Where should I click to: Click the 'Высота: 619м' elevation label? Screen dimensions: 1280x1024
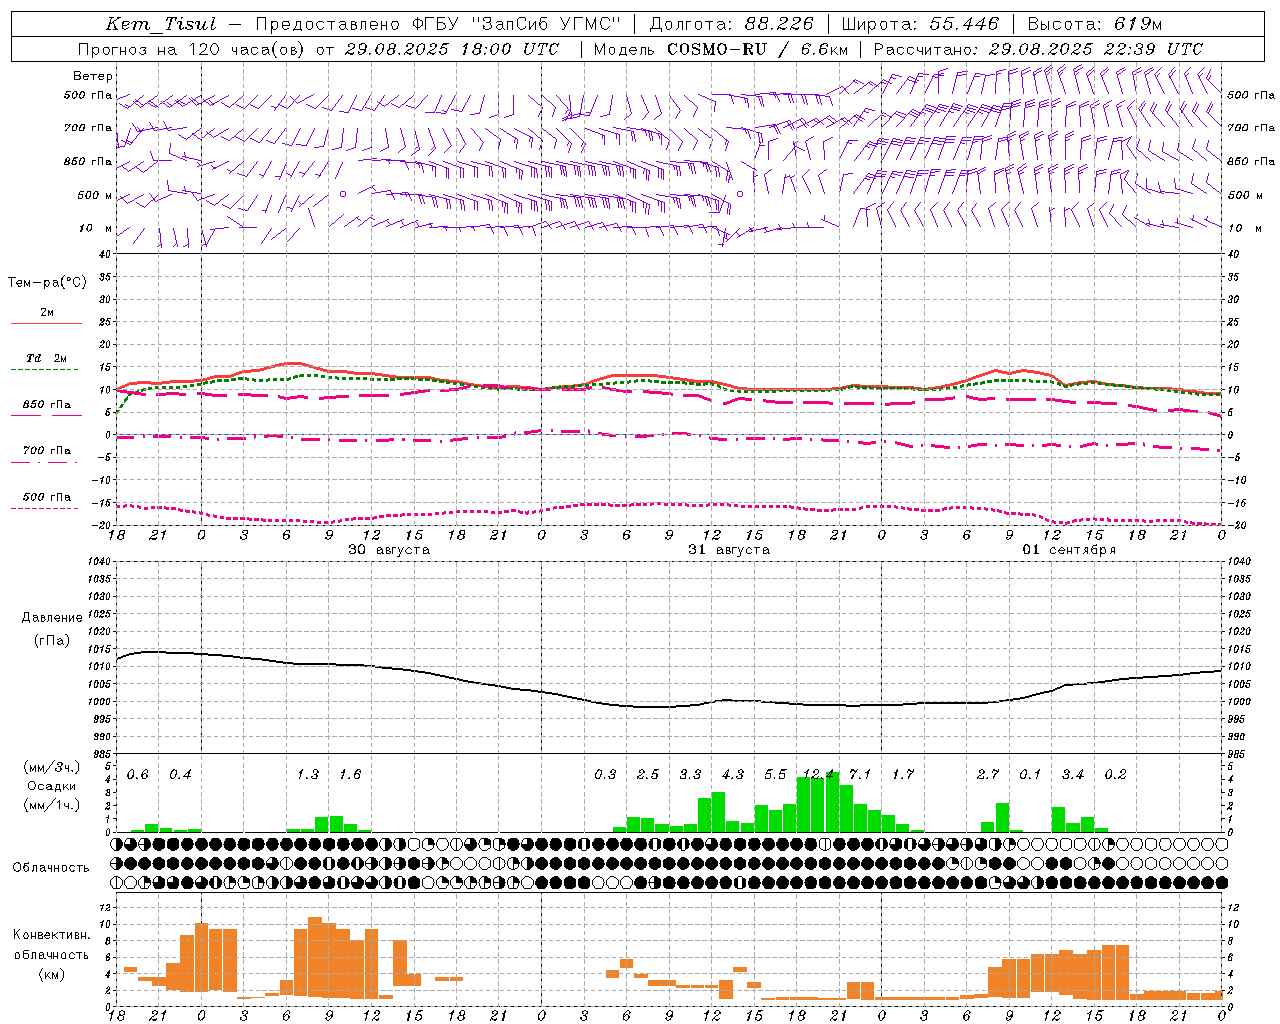pos(1095,24)
